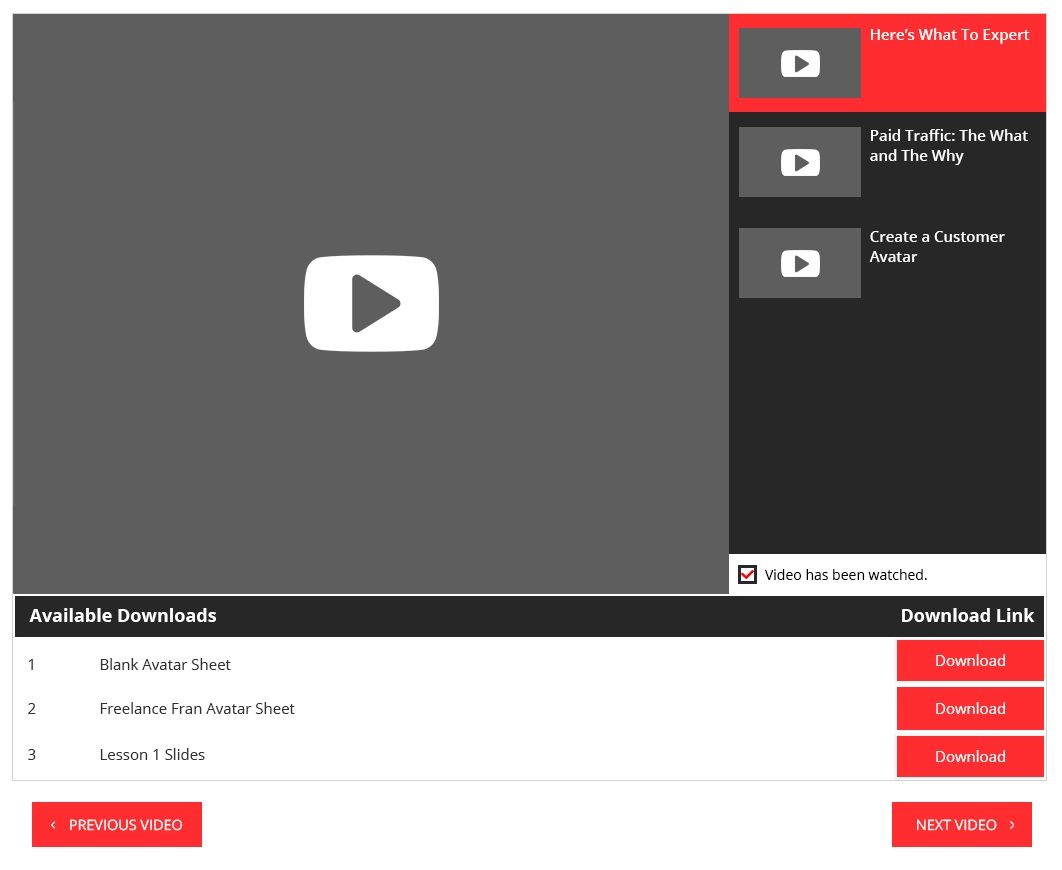Screen dimensions: 1062x870
Task: Go to the previous video
Action: [x=117, y=824]
